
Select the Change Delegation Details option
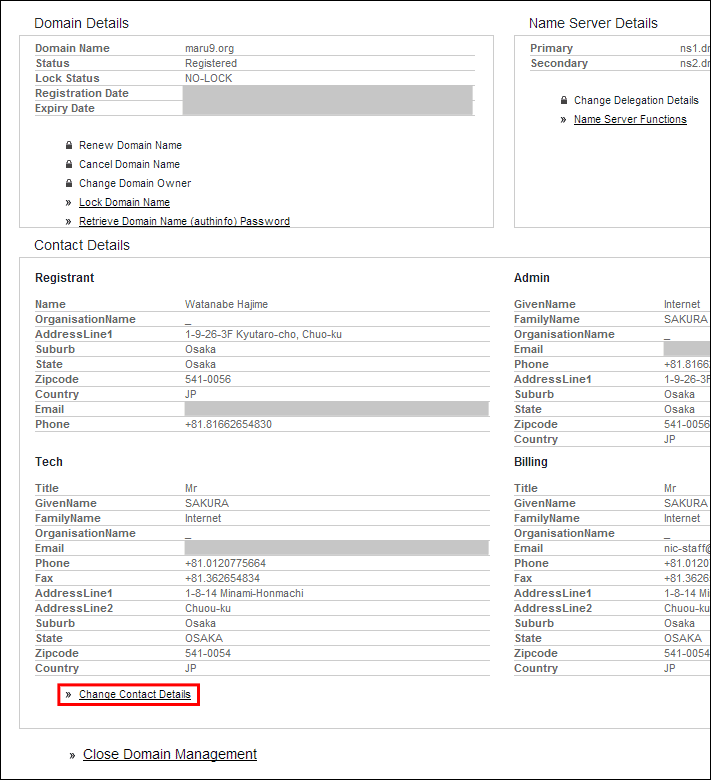636,101
